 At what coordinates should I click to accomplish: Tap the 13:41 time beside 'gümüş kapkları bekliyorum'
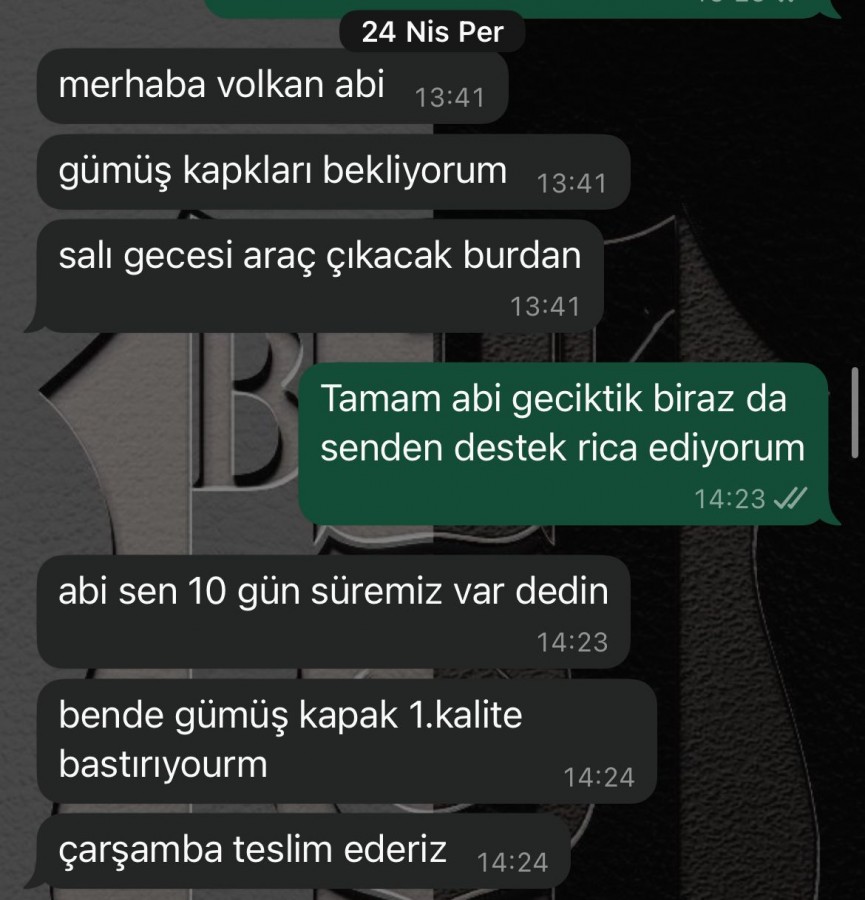572,184
